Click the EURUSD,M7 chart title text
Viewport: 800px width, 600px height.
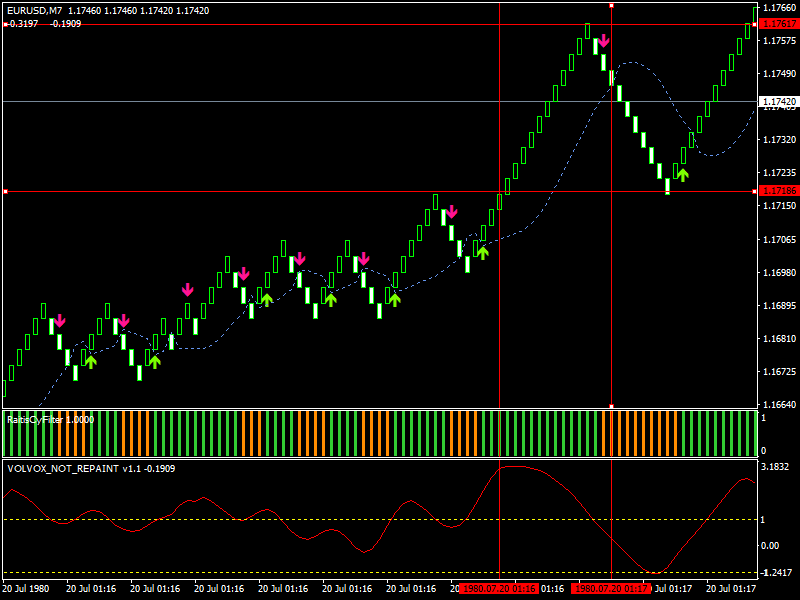pyautogui.click(x=34, y=10)
